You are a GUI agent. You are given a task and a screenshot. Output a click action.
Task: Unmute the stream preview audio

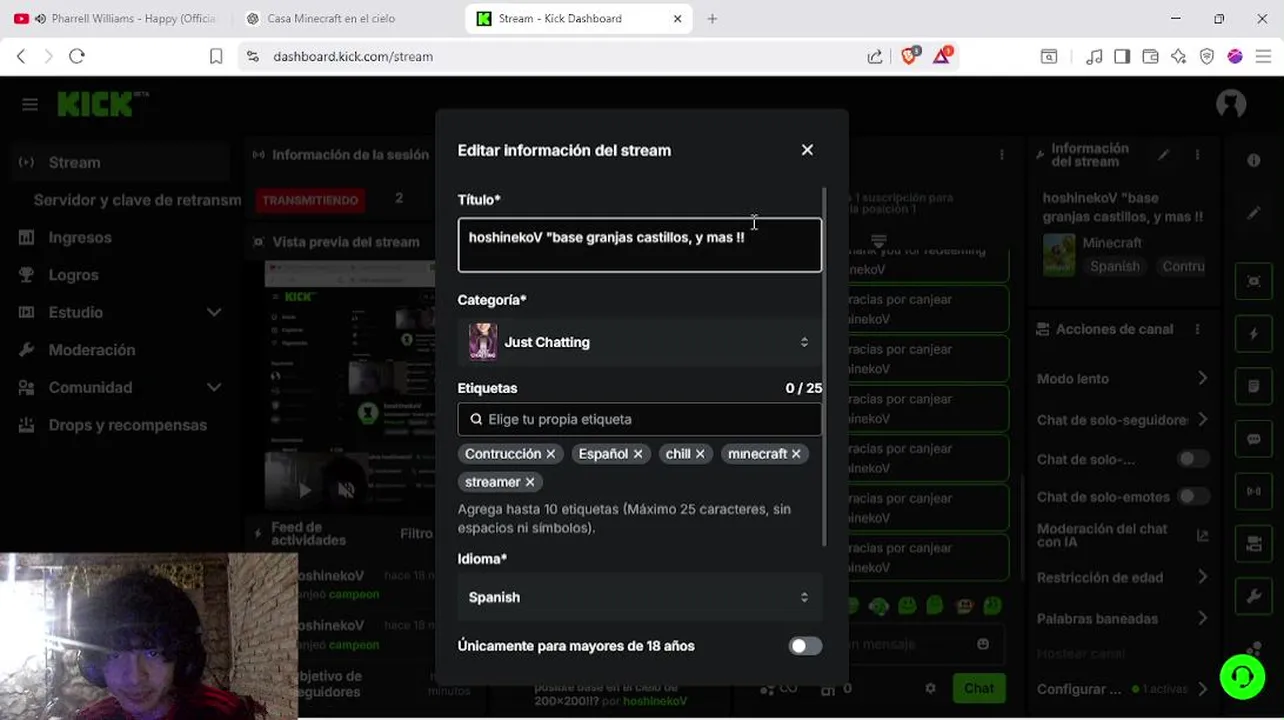coord(346,490)
